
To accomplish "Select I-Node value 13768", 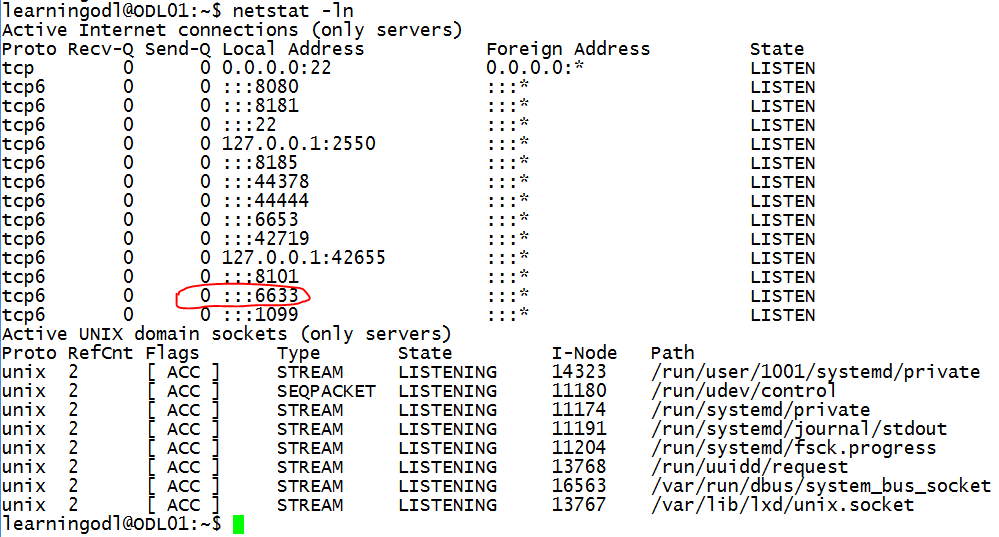I will pyautogui.click(x=579, y=467).
